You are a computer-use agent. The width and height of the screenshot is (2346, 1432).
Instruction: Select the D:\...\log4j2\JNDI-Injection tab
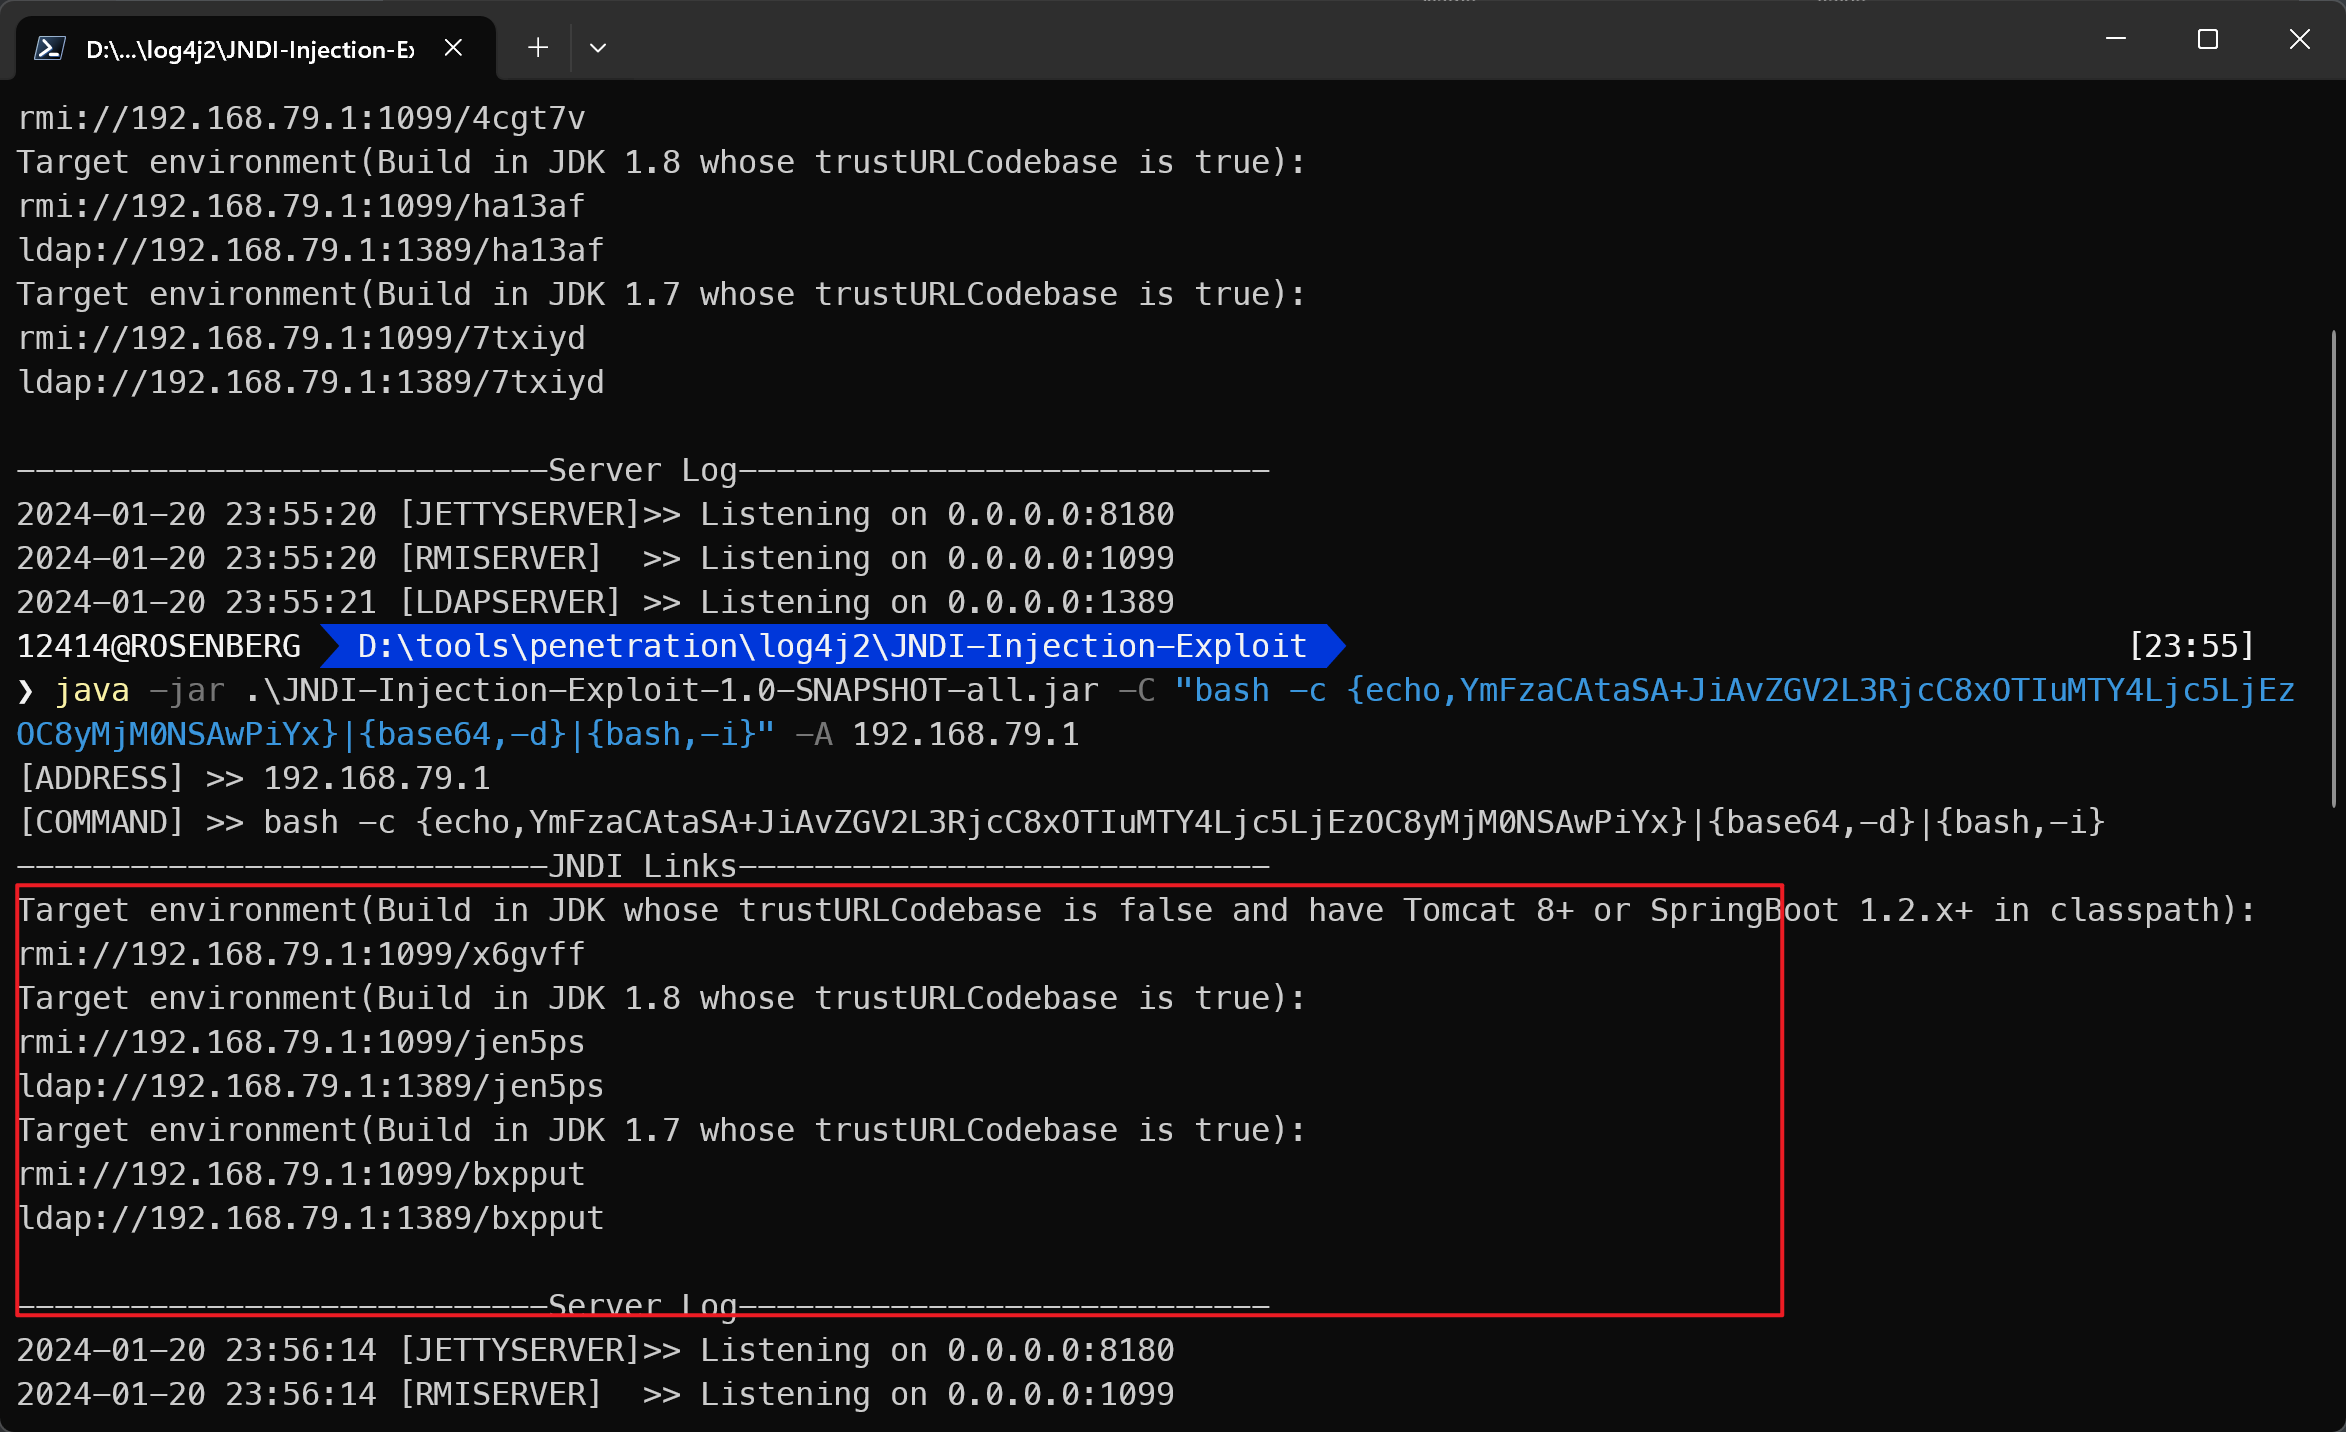[x=250, y=49]
